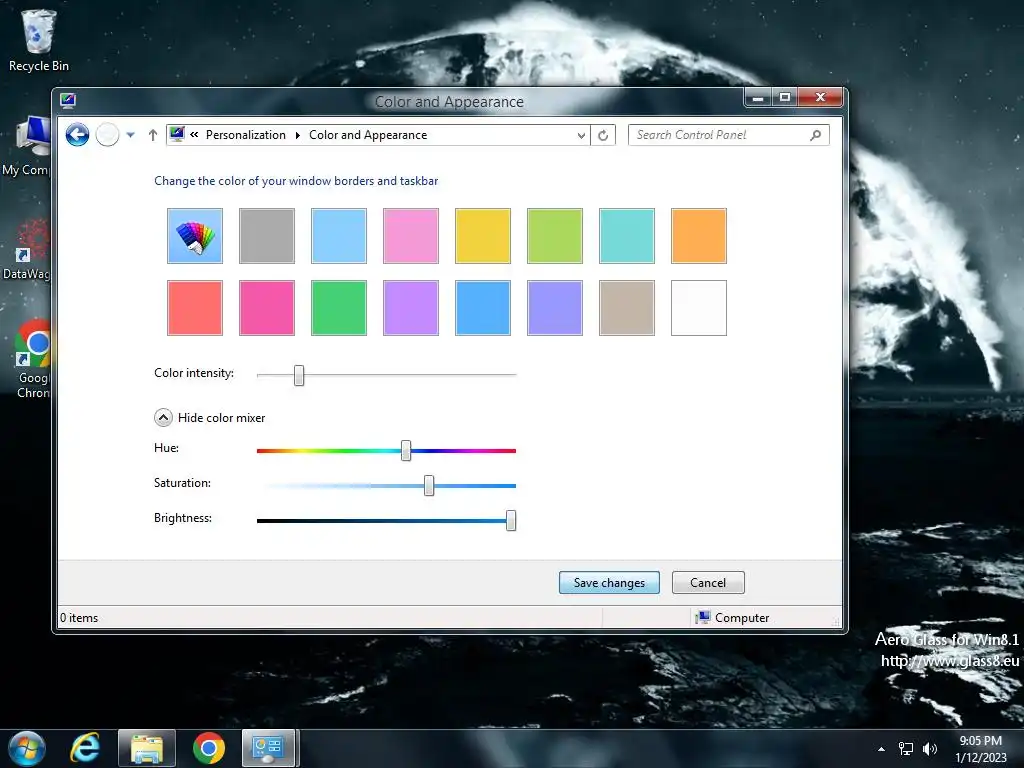Viewport: 1024px width, 768px height.
Task: Click the taskbar clock showing 9:05 PM
Action: coord(981,749)
